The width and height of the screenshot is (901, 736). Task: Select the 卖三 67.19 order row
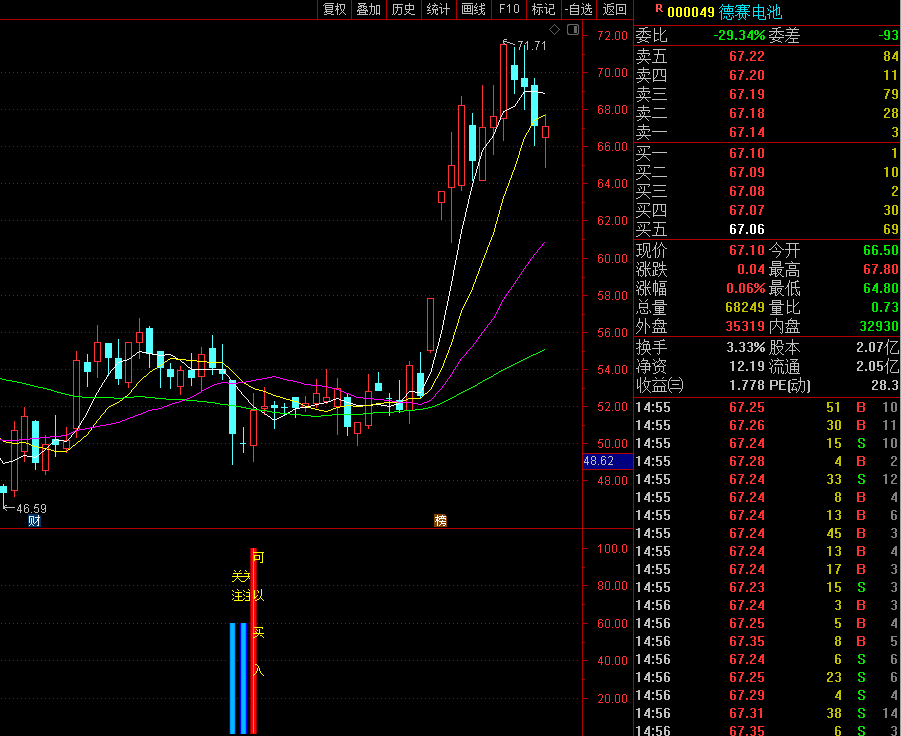tap(767, 94)
